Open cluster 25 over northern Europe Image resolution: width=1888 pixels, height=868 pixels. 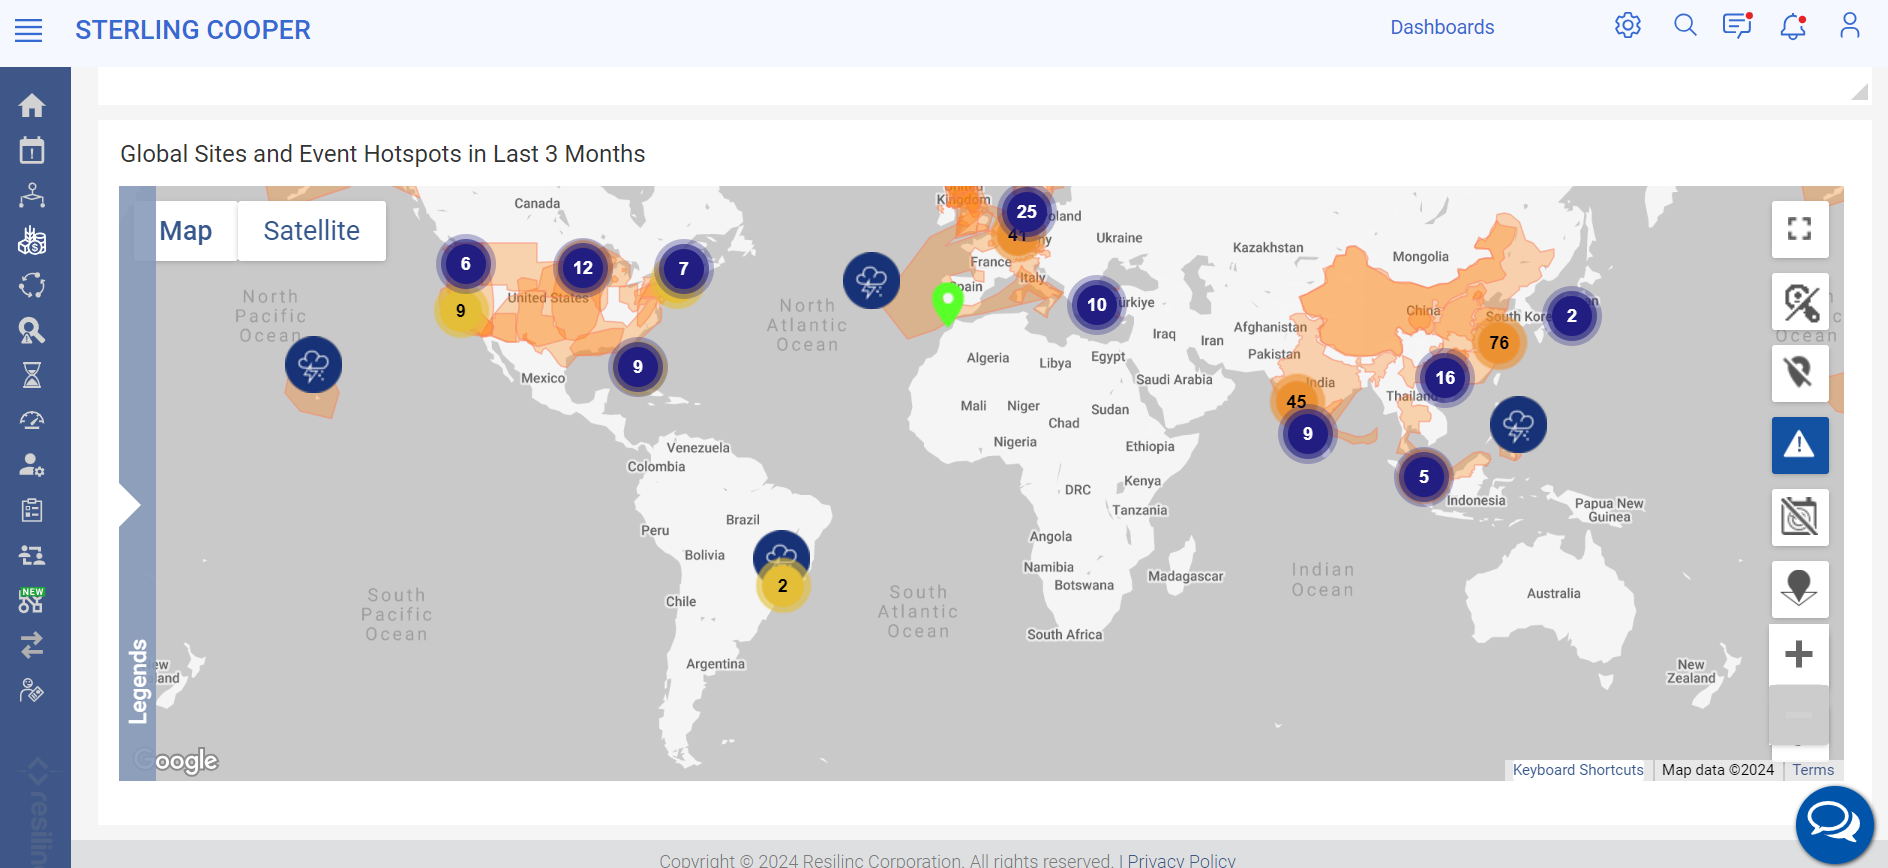pyautogui.click(x=1027, y=211)
